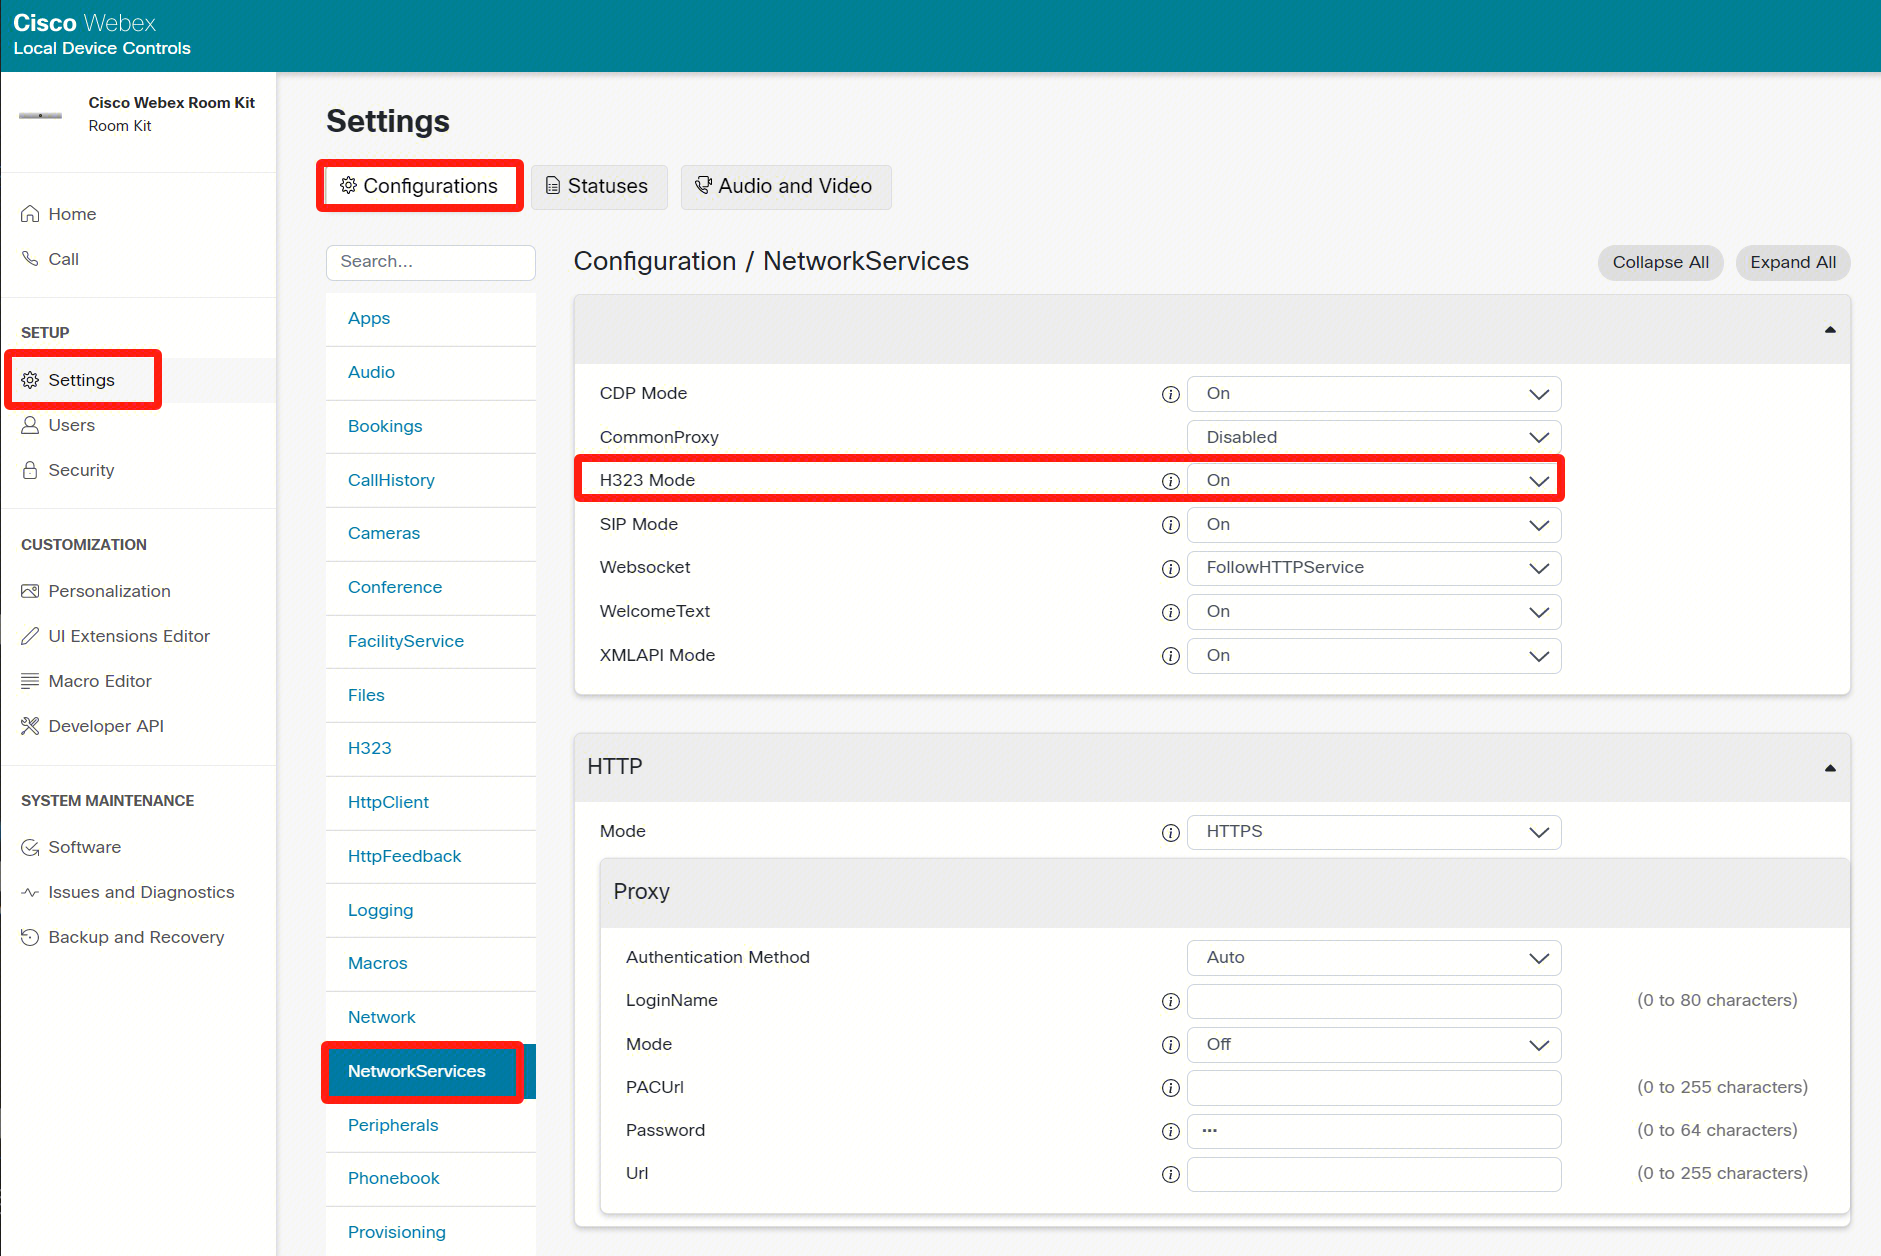Select the Provisioning category
The image size is (1881, 1256).
(x=430, y=1232)
